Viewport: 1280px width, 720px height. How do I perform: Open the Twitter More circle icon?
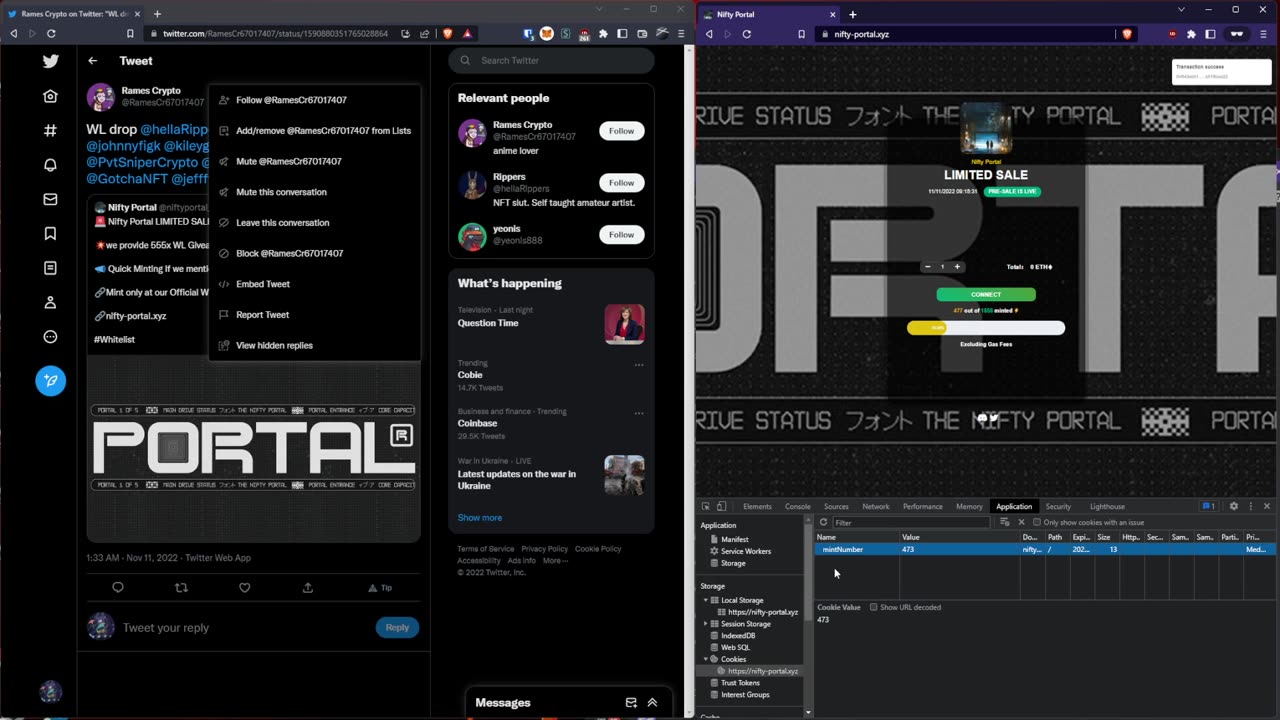[50, 337]
